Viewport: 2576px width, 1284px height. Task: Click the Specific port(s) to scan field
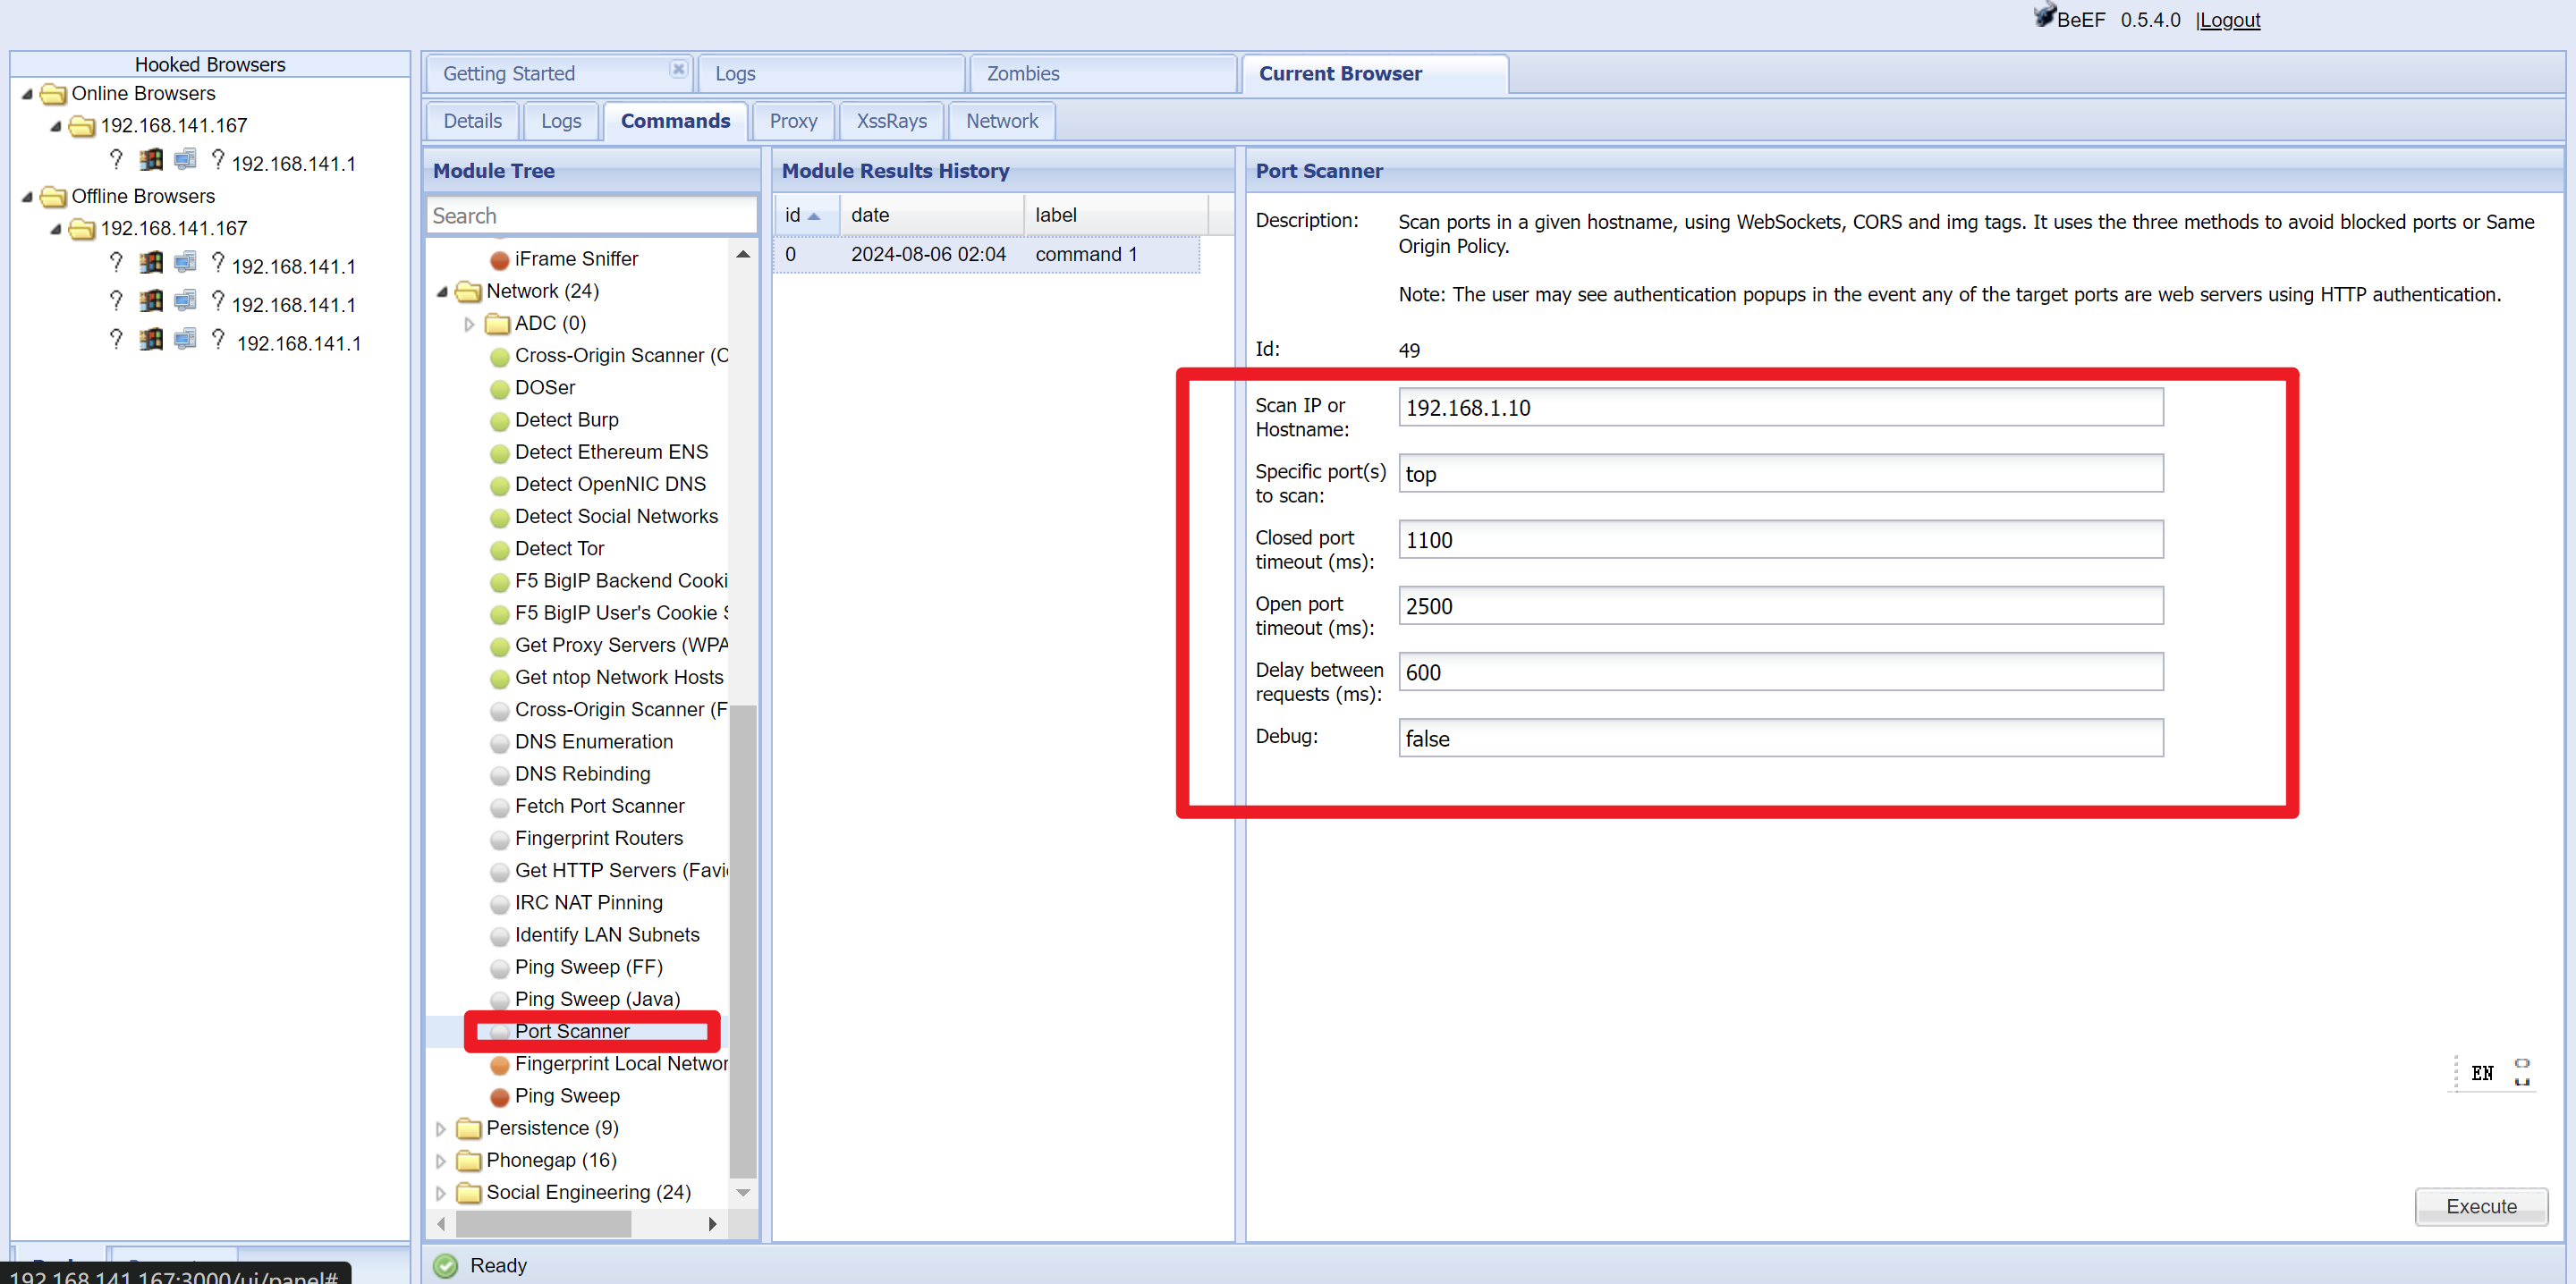(x=1780, y=474)
